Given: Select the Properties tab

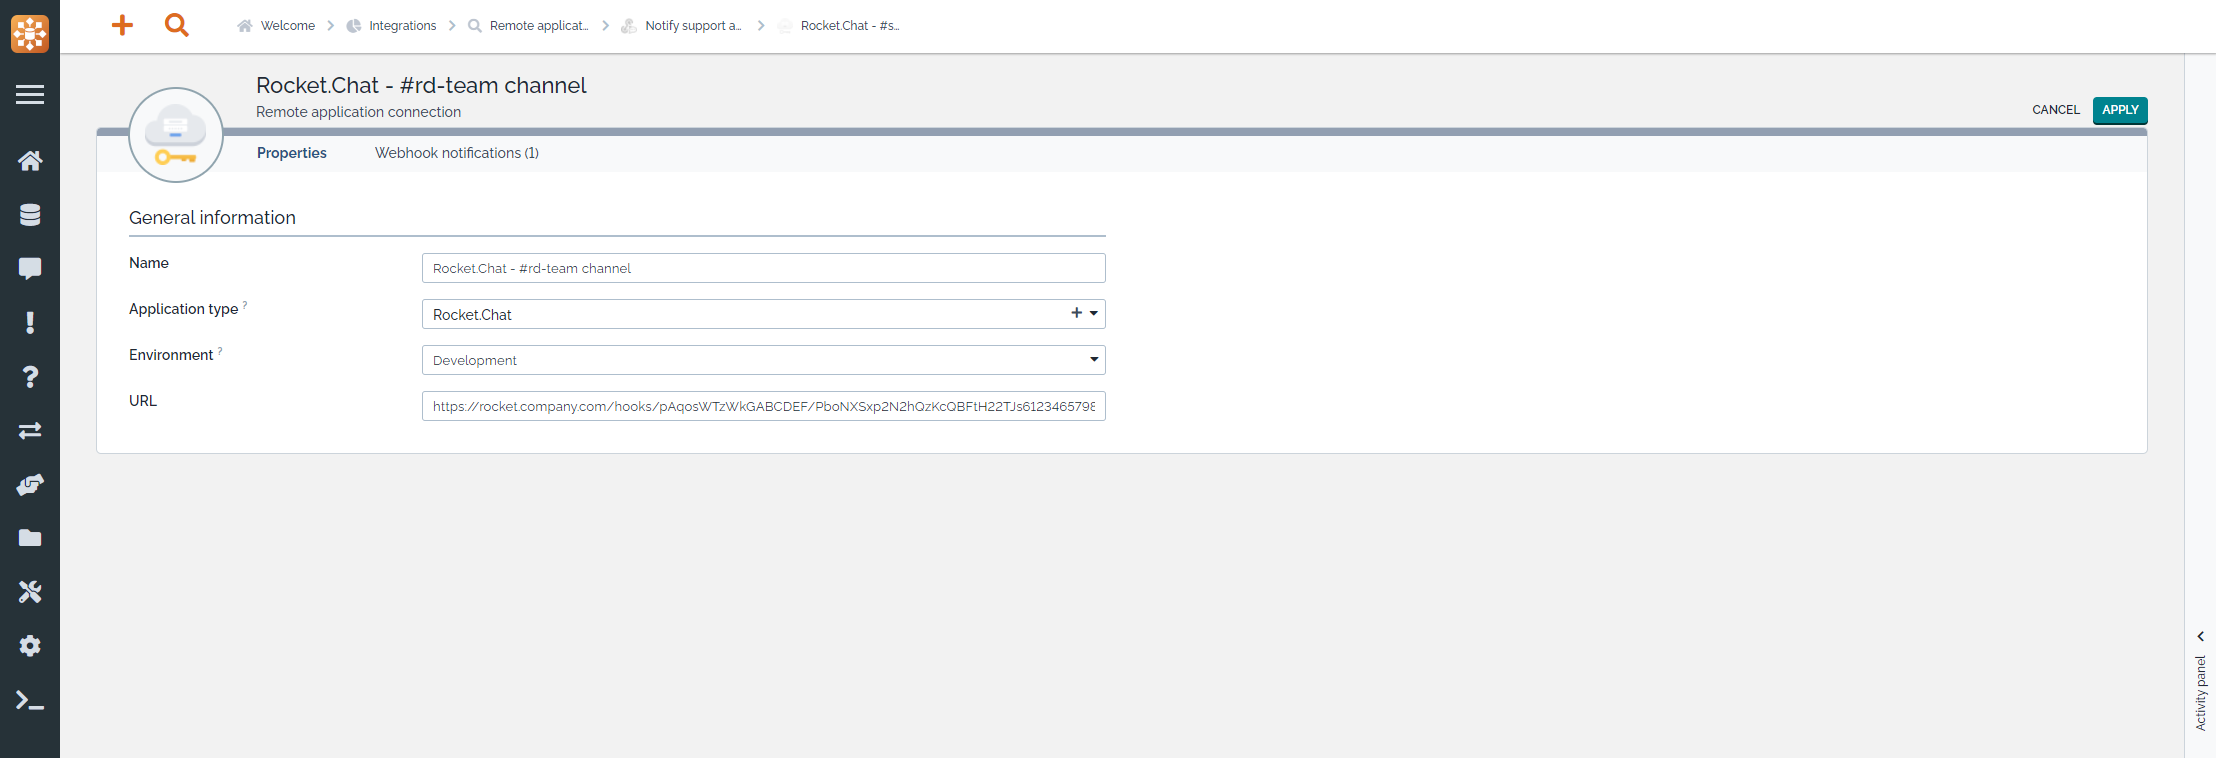Looking at the screenshot, I should [291, 153].
